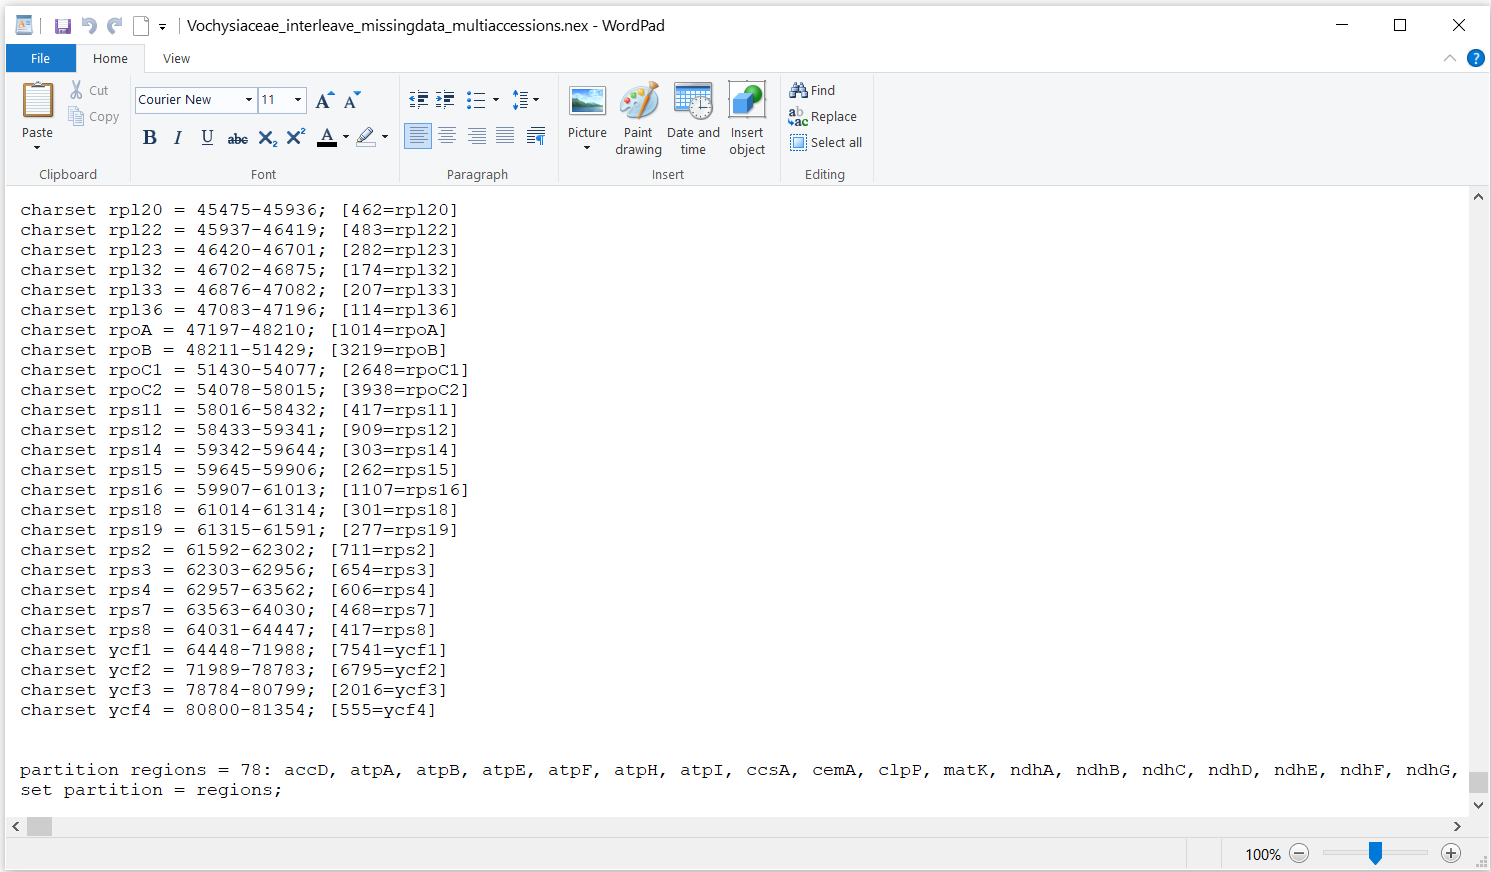The height and width of the screenshot is (872, 1491).
Task: Click the WordPad application icon in title bar
Action: coord(24,26)
